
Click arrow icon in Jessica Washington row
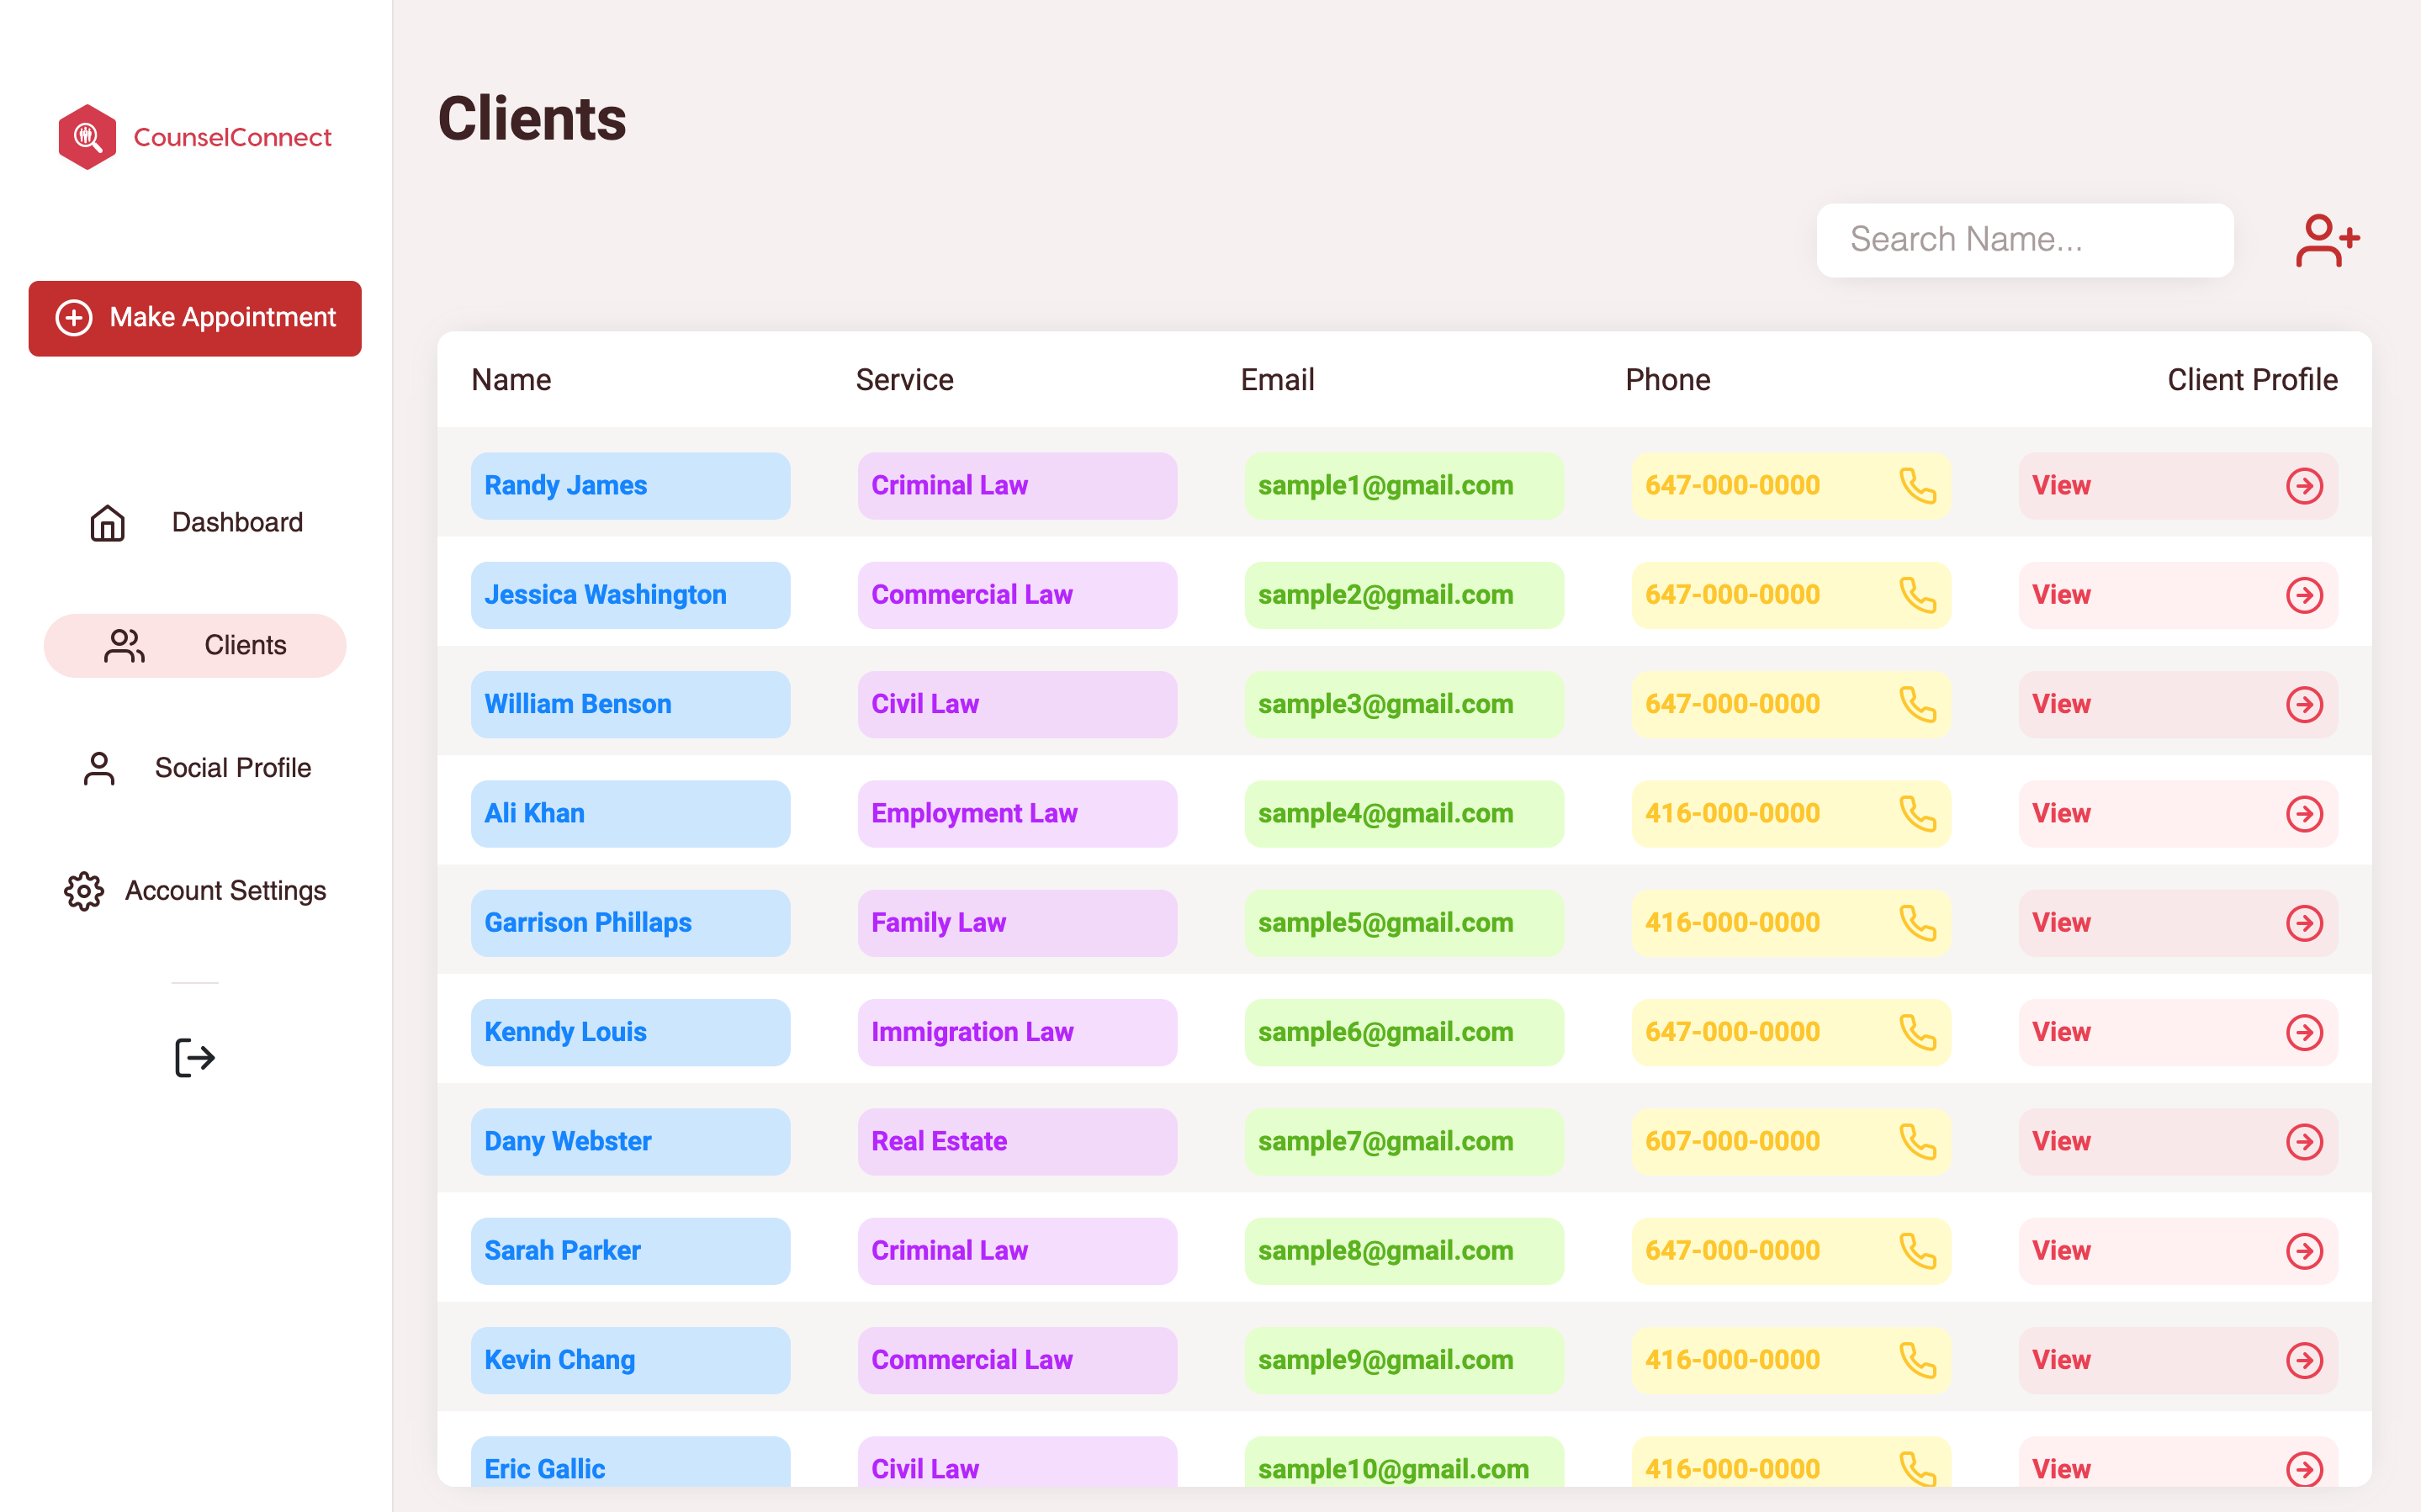(x=2304, y=595)
